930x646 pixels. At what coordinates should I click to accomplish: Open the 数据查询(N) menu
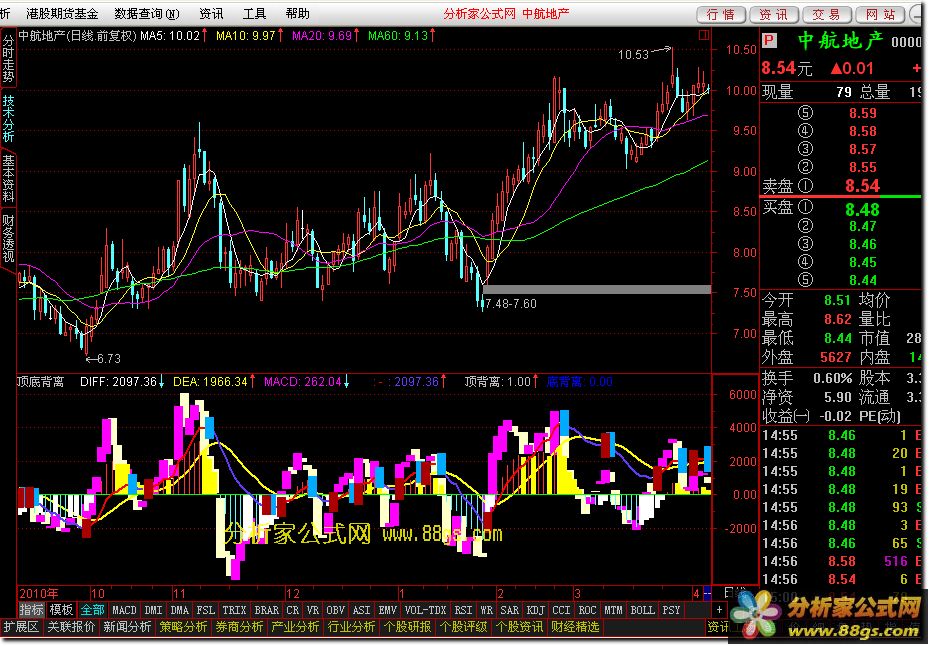147,13
